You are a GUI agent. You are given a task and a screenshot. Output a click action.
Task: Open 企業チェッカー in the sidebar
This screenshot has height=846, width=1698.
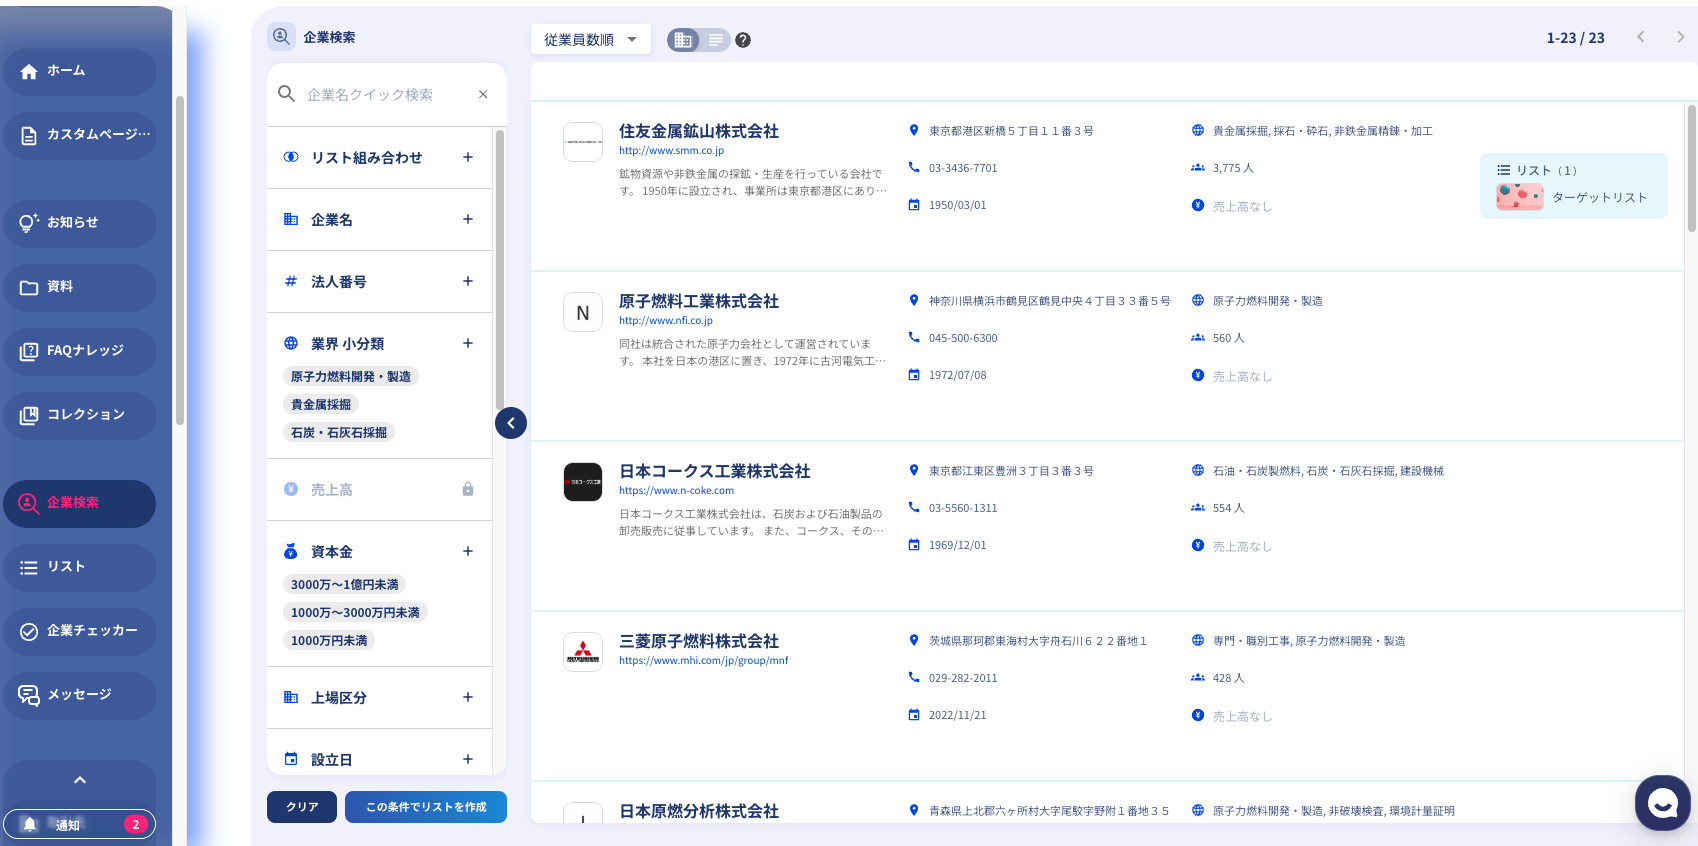pyautogui.click(x=79, y=631)
